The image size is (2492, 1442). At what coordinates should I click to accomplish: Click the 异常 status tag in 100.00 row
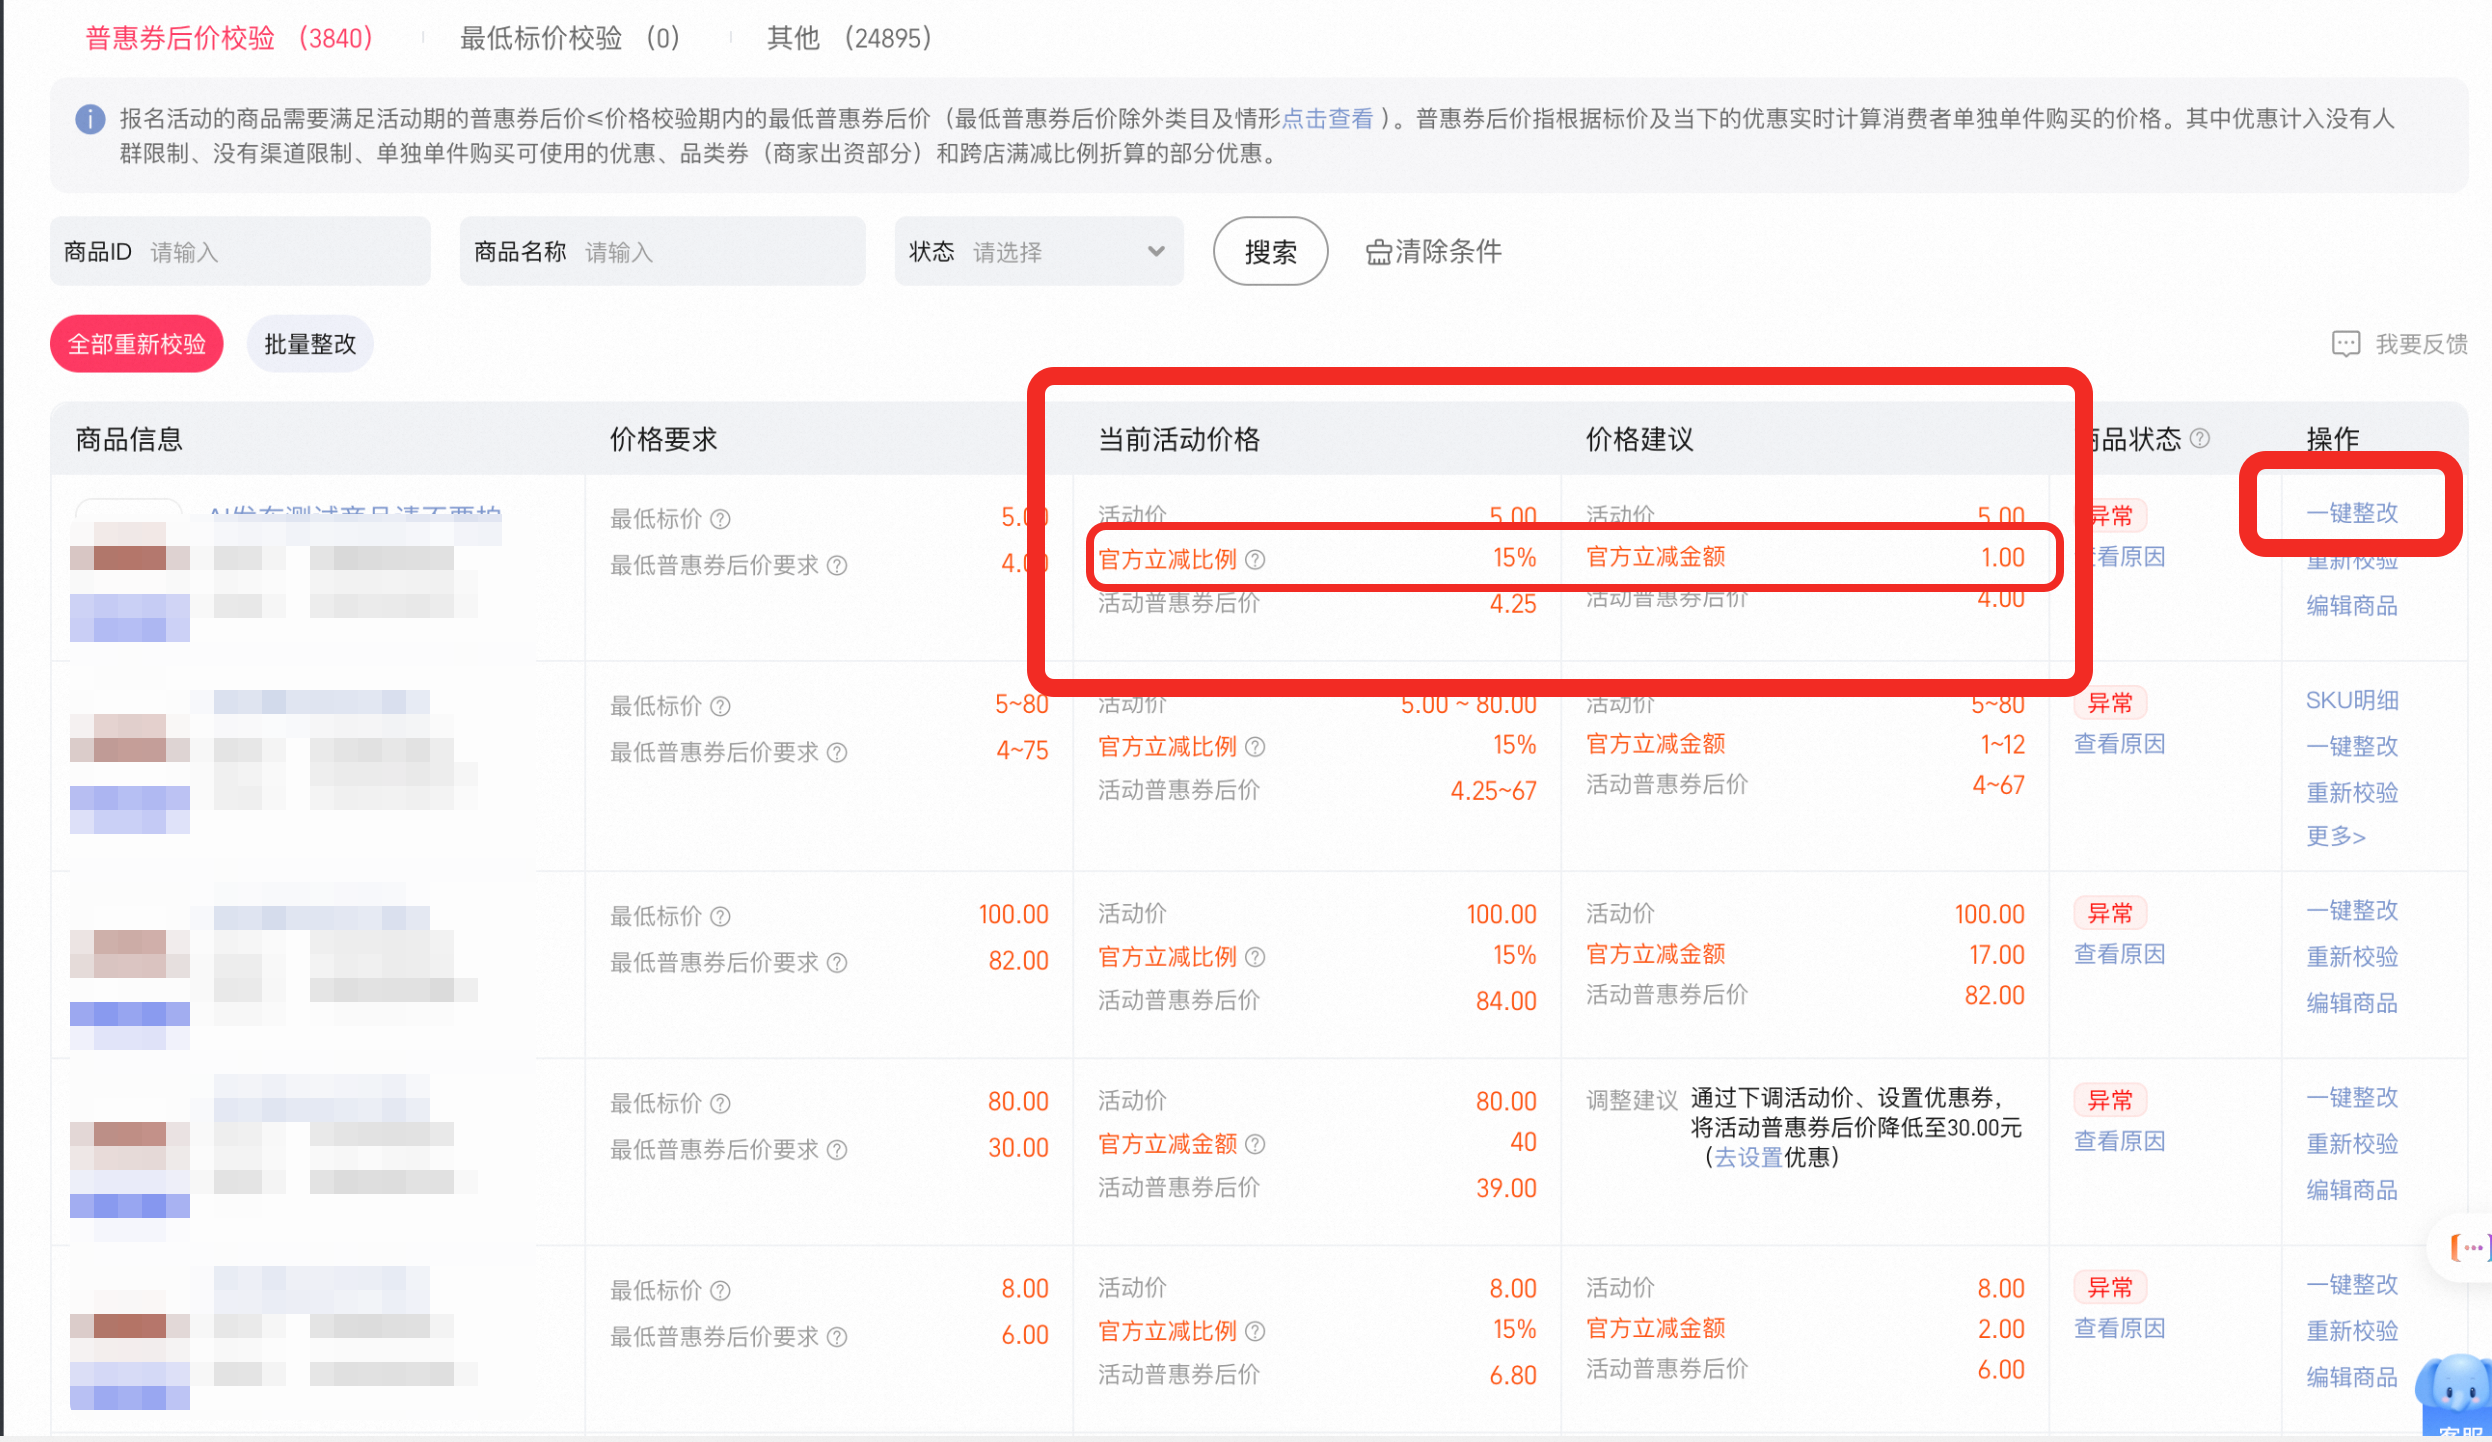2110,913
